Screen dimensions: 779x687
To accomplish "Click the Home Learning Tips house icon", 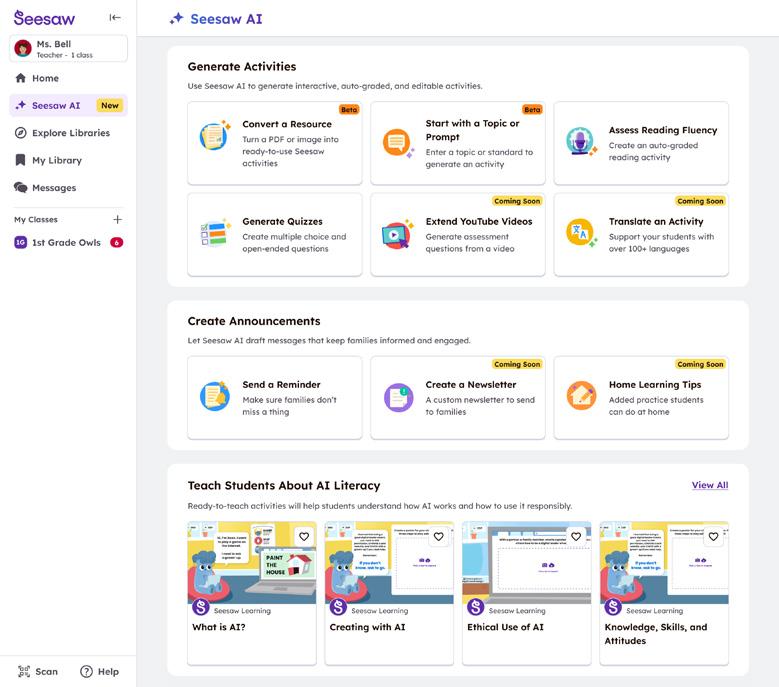I will click(581, 395).
